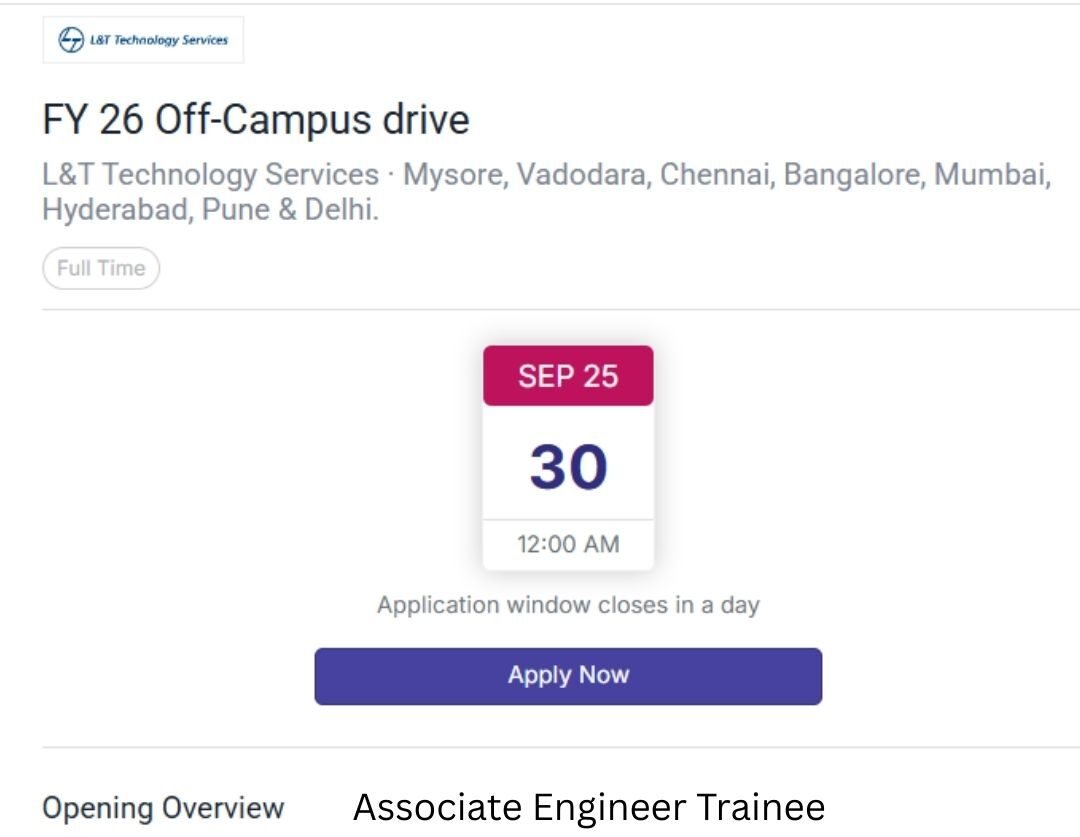Click the application window closes notice
The image size is (1080, 837).
click(568, 605)
